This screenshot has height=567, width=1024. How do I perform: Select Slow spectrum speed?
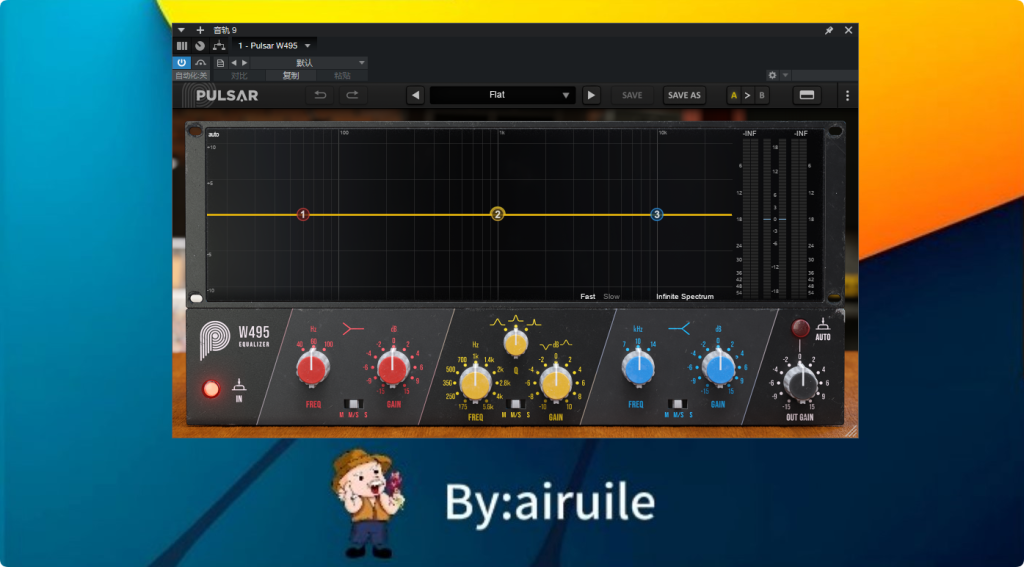tap(611, 297)
